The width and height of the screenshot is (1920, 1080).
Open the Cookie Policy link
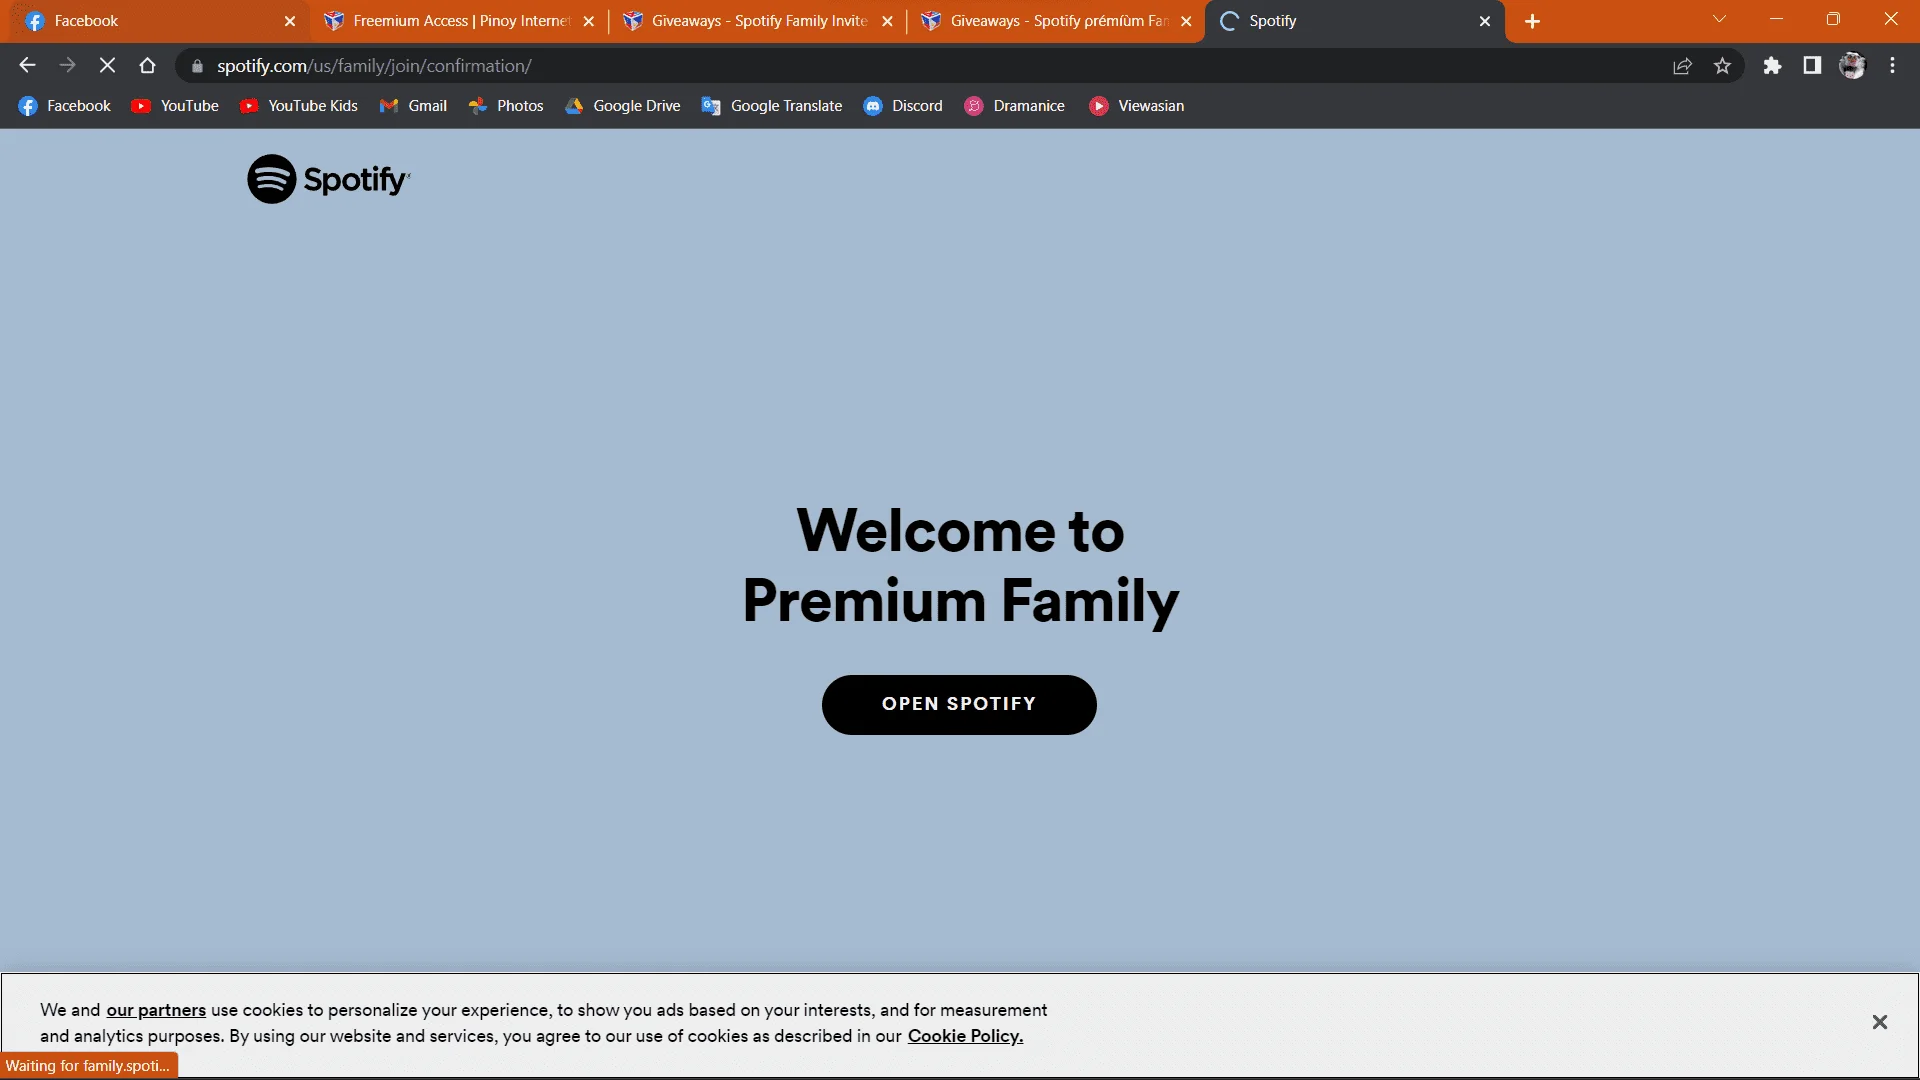coord(965,1036)
